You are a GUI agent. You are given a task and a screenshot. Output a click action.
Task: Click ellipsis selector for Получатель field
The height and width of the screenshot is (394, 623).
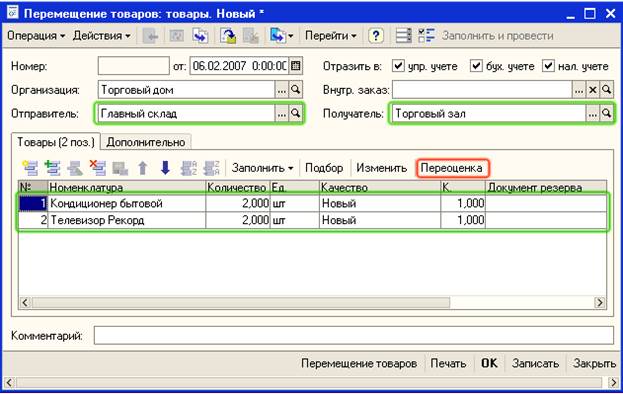pyautogui.click(x=592, y=114)
